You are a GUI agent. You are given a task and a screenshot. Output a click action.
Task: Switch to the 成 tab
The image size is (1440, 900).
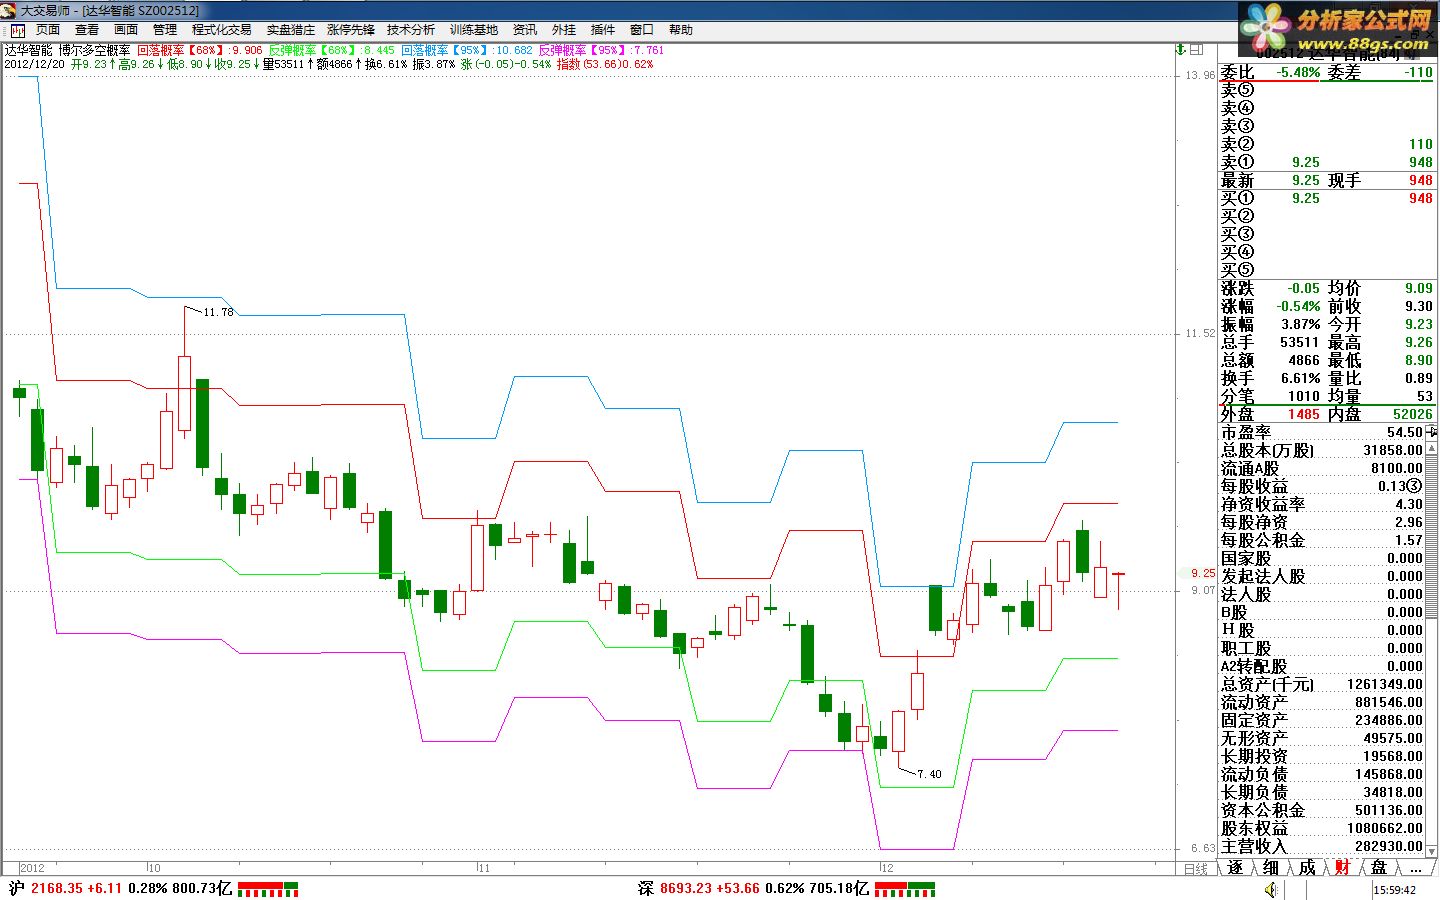tap(1307, 867)
